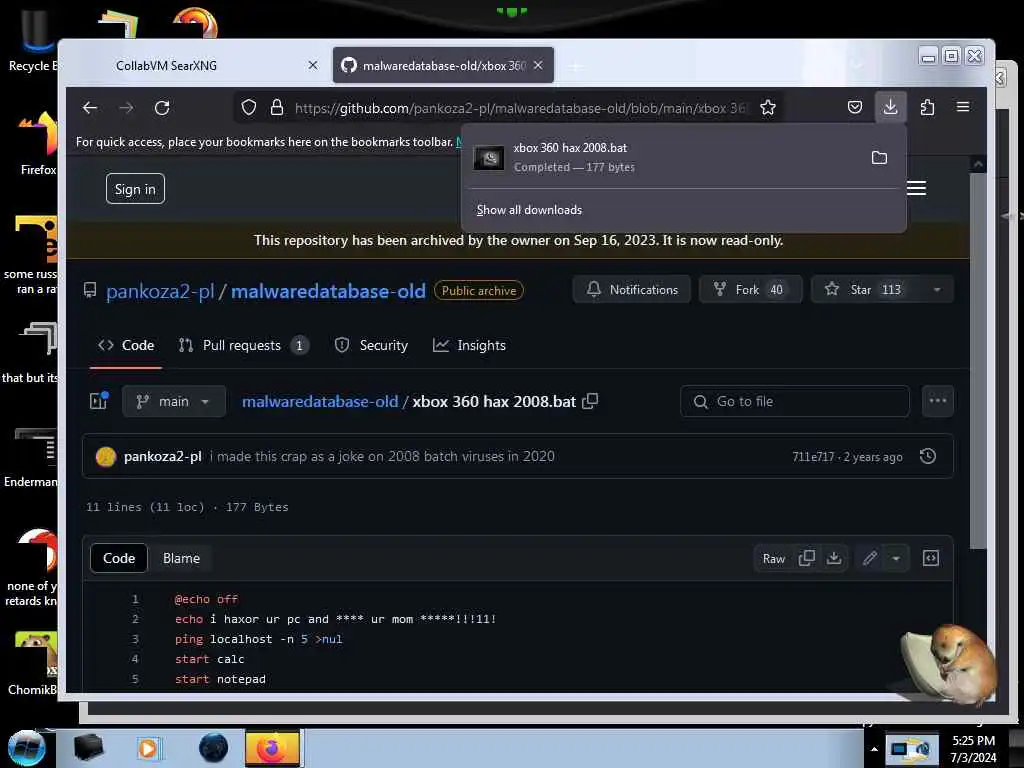Bookmark this page with the star icon
Viewport: 1024px width, 768px height.
pos(768,108)
